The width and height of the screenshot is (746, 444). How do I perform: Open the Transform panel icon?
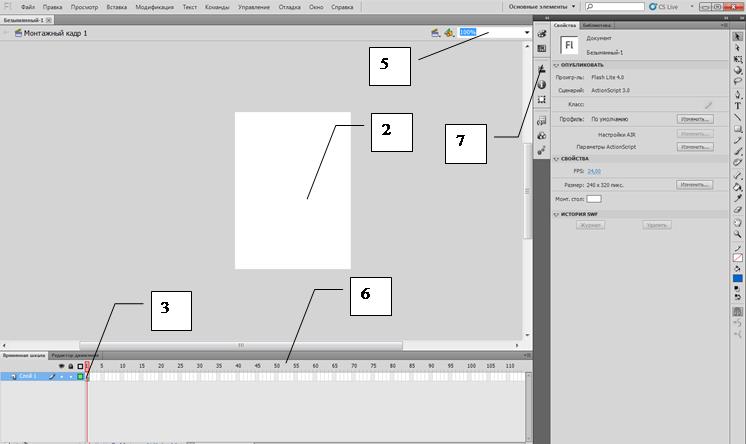point(541,99)
